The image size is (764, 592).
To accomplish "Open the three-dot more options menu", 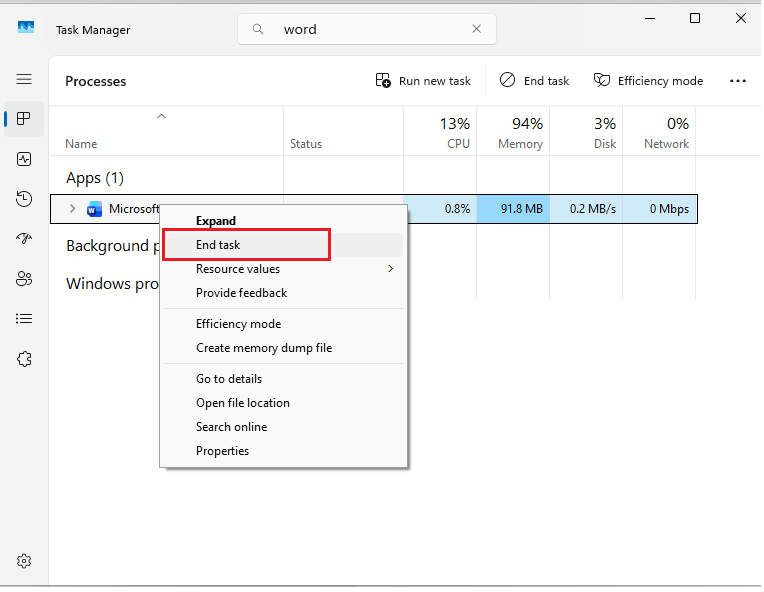I will point(738,81).
